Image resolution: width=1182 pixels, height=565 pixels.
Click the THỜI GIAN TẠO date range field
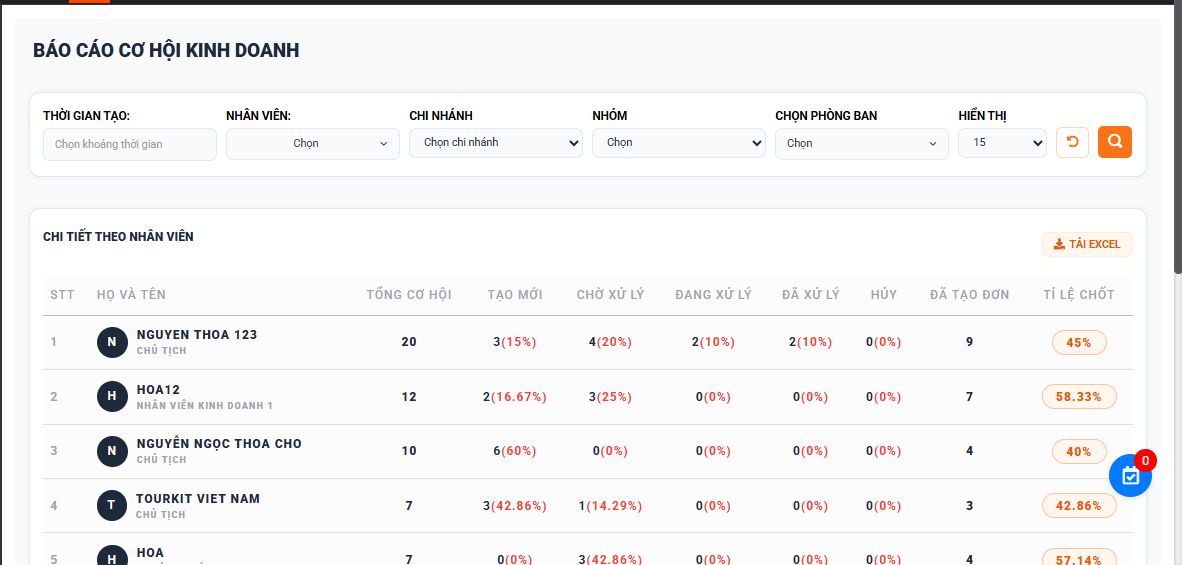click(x=130, y=144)
